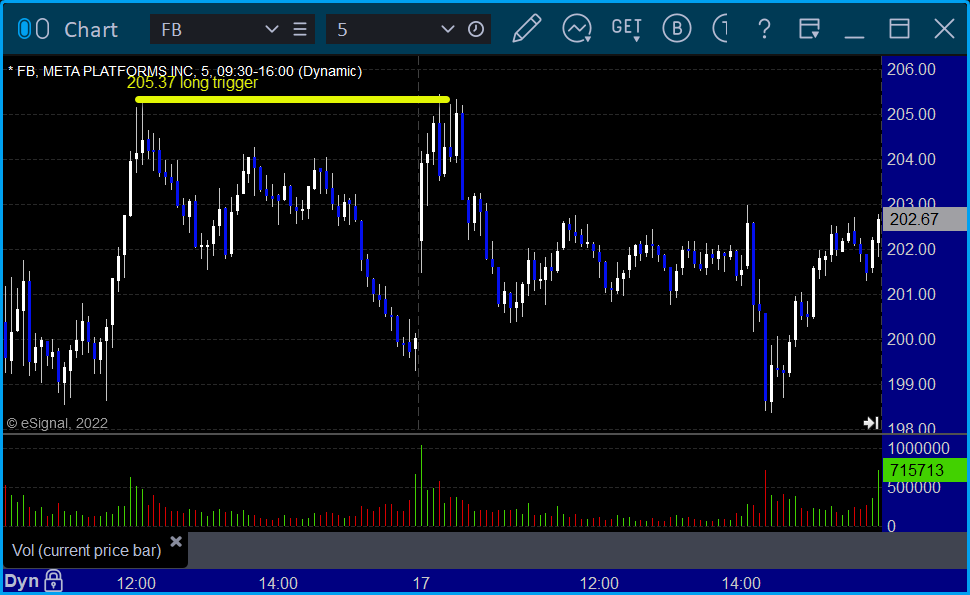970x595 pixels.
Task: Click the circled T icon
Action: (x=720, y=29)
